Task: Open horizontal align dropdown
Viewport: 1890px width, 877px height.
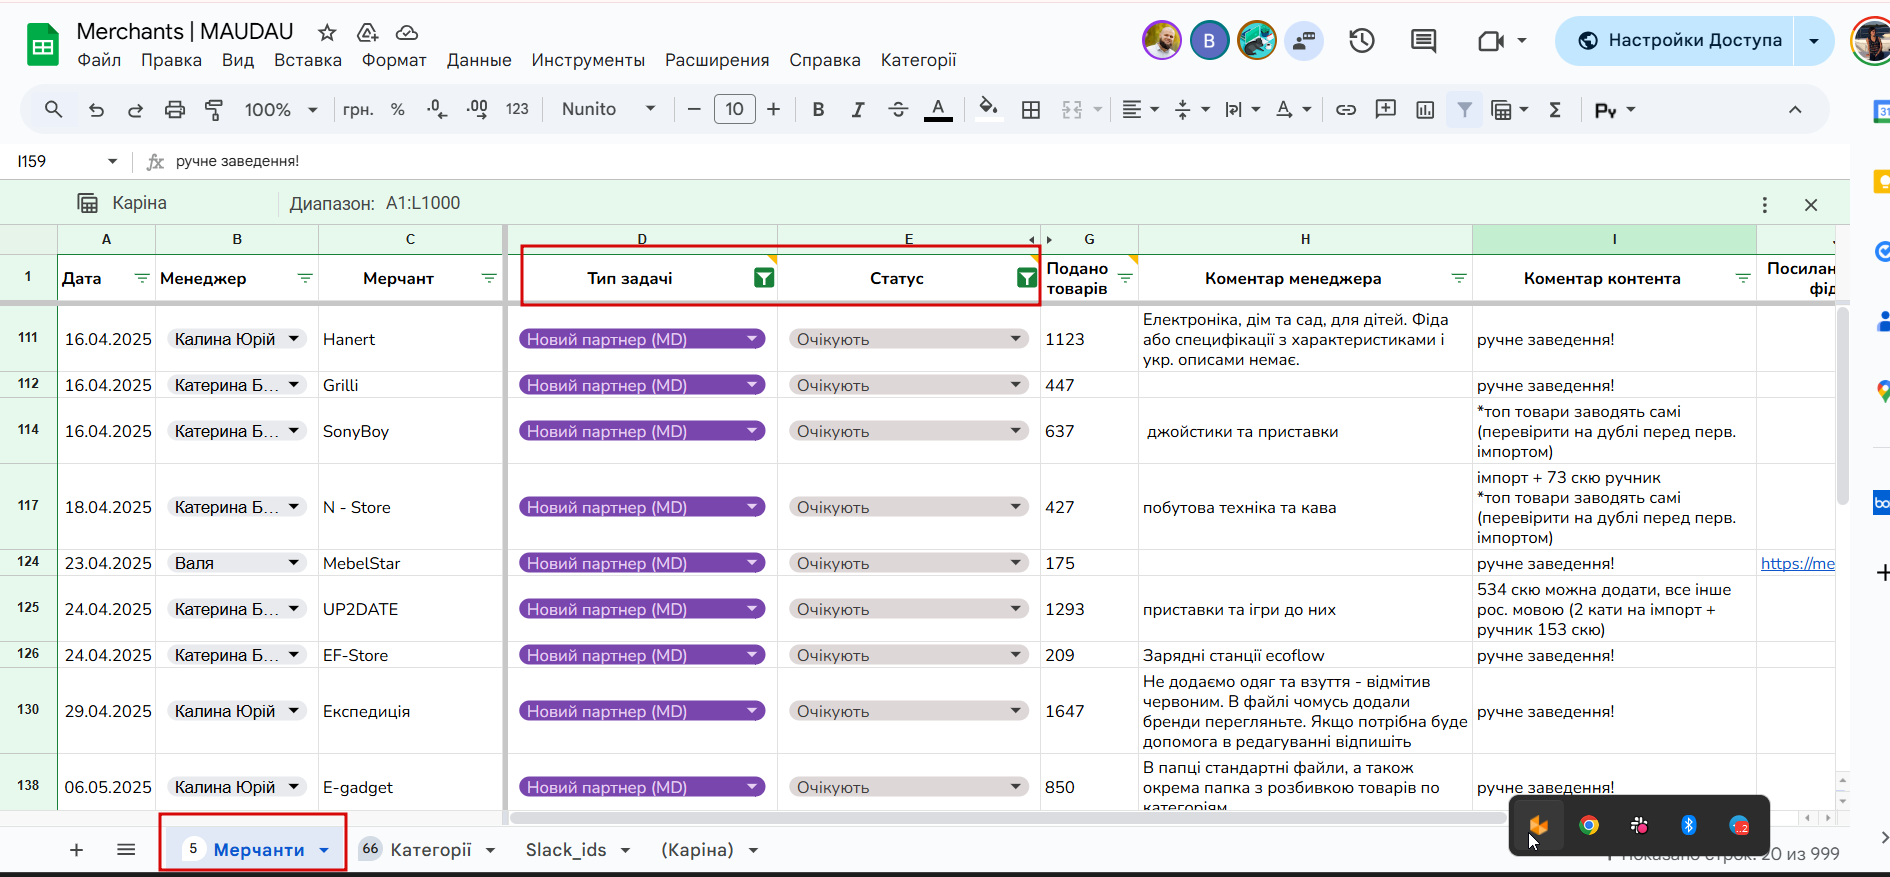Action: pyautogui.click(x=1140, y=110)
